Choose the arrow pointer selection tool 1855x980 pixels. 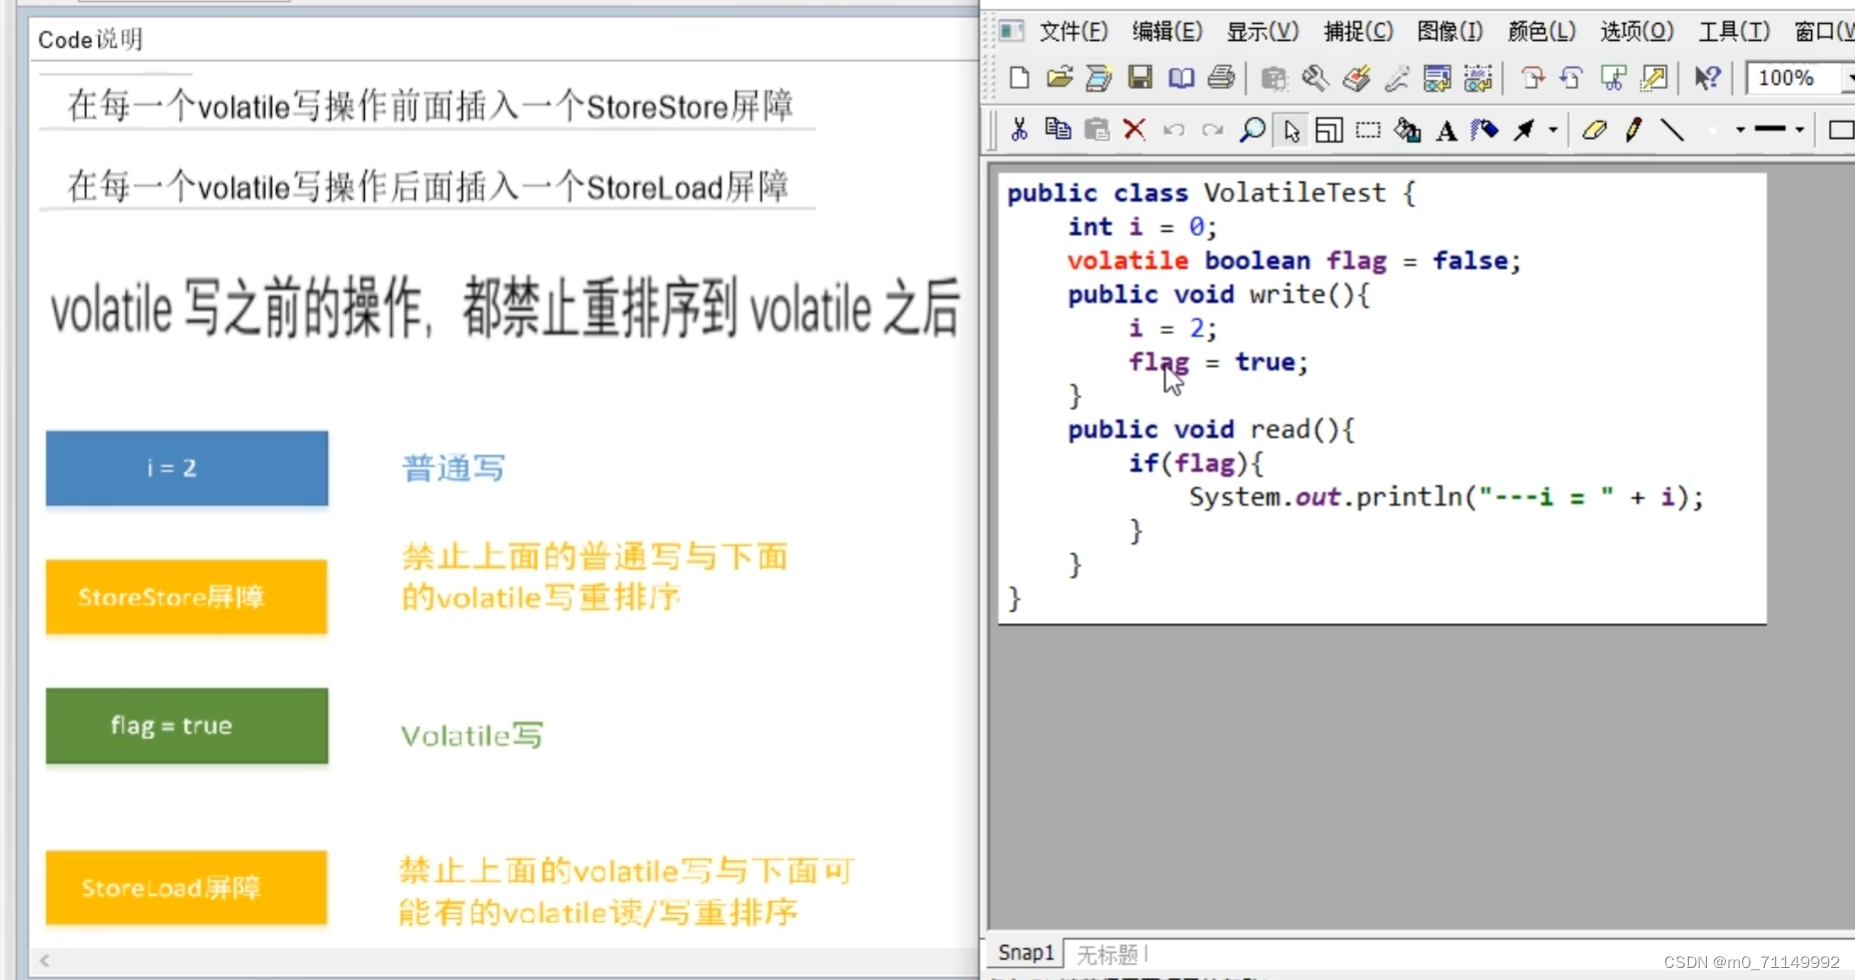[1291, 130]
